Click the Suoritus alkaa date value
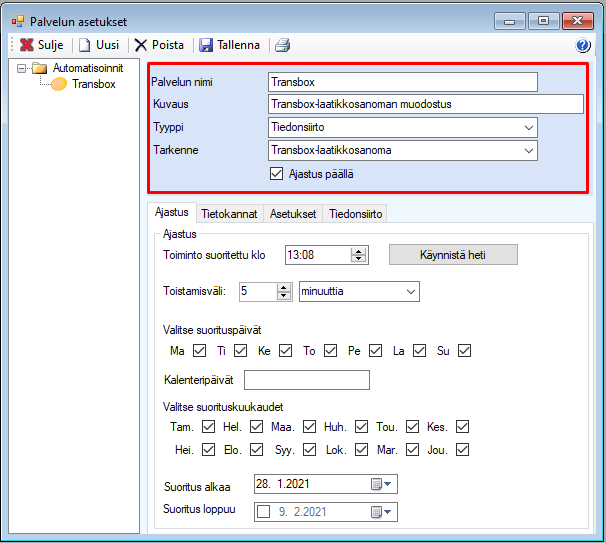 coord(283,484)
